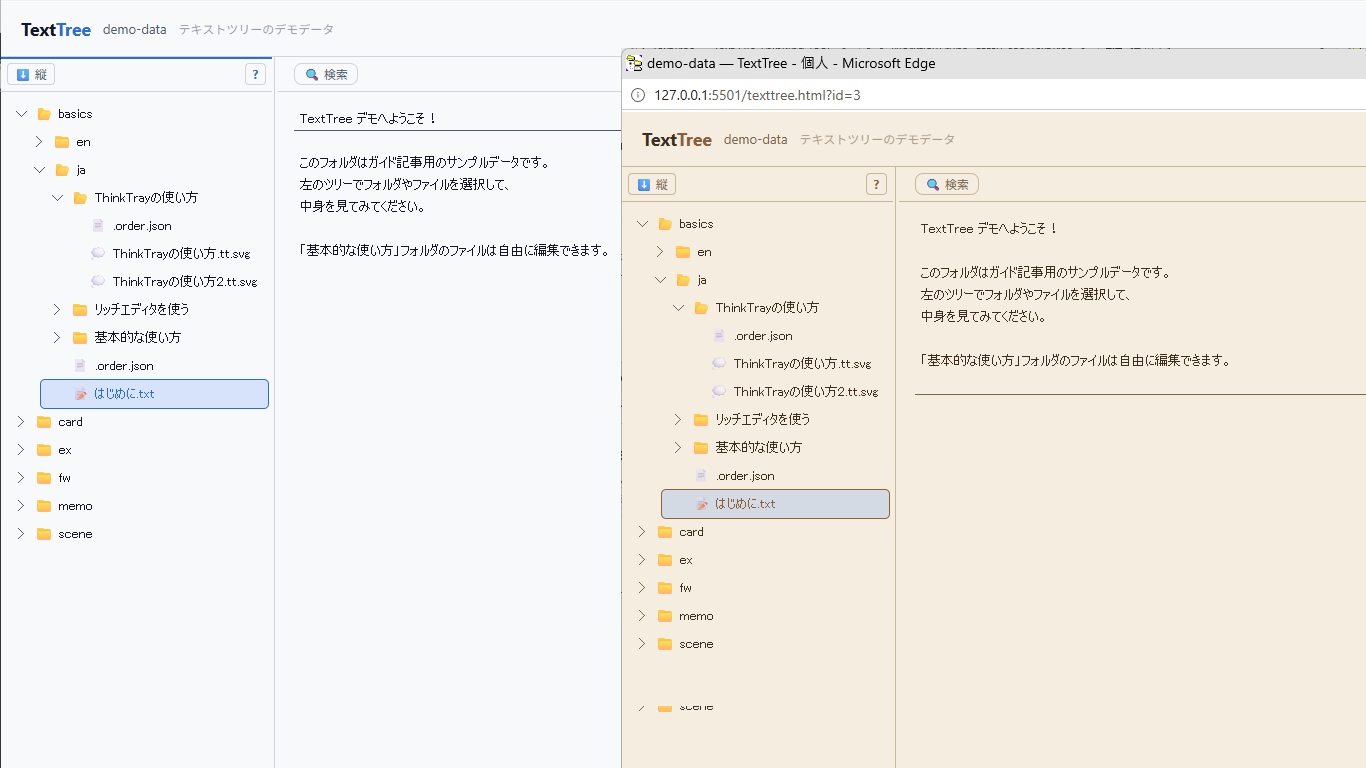Click memo folder icon in background white window

coord(44,506)
